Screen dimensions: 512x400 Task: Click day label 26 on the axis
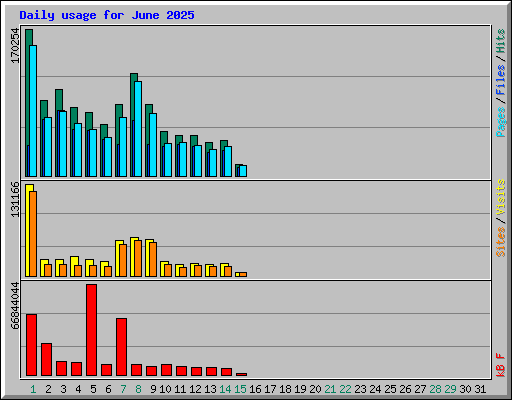click(405, 389)
